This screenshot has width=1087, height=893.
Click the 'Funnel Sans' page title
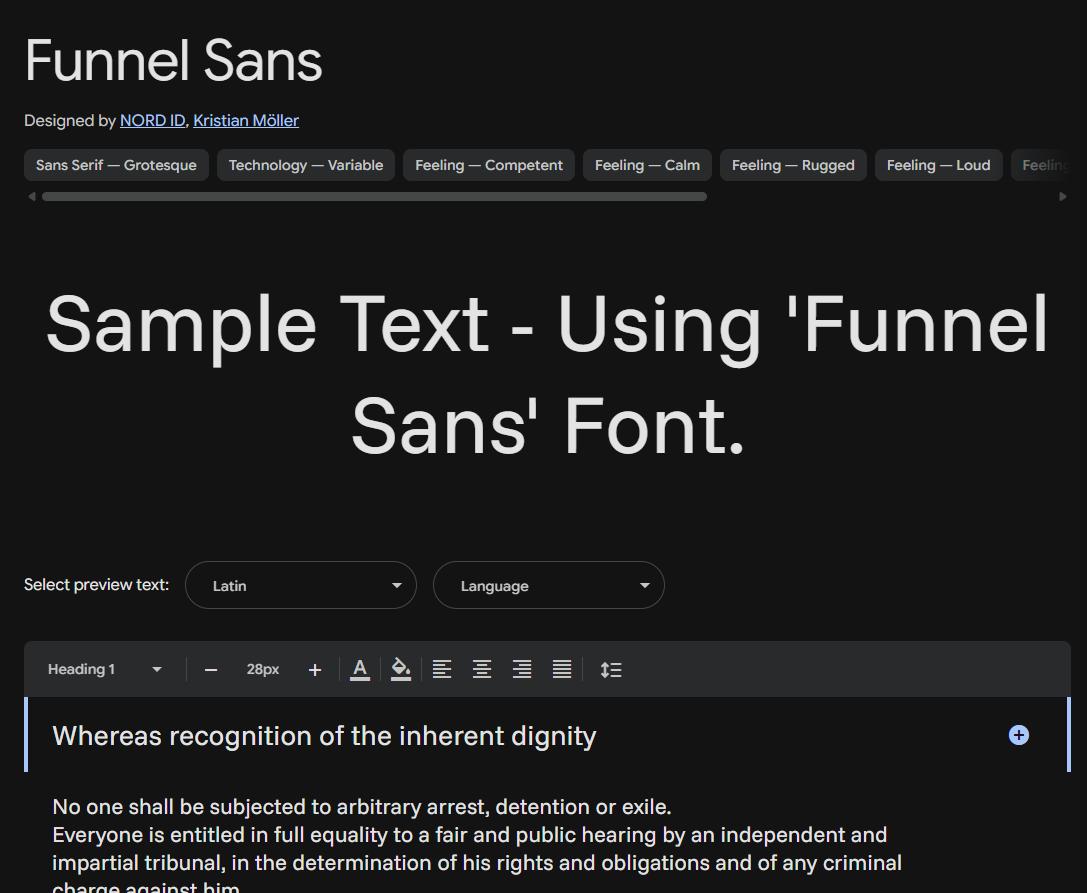[173, 60]
